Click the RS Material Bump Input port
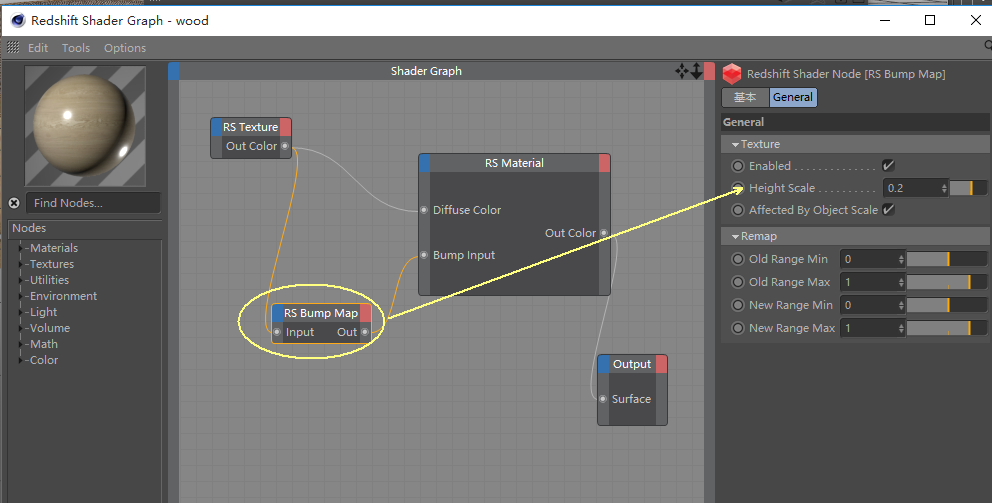 point(425,255)
